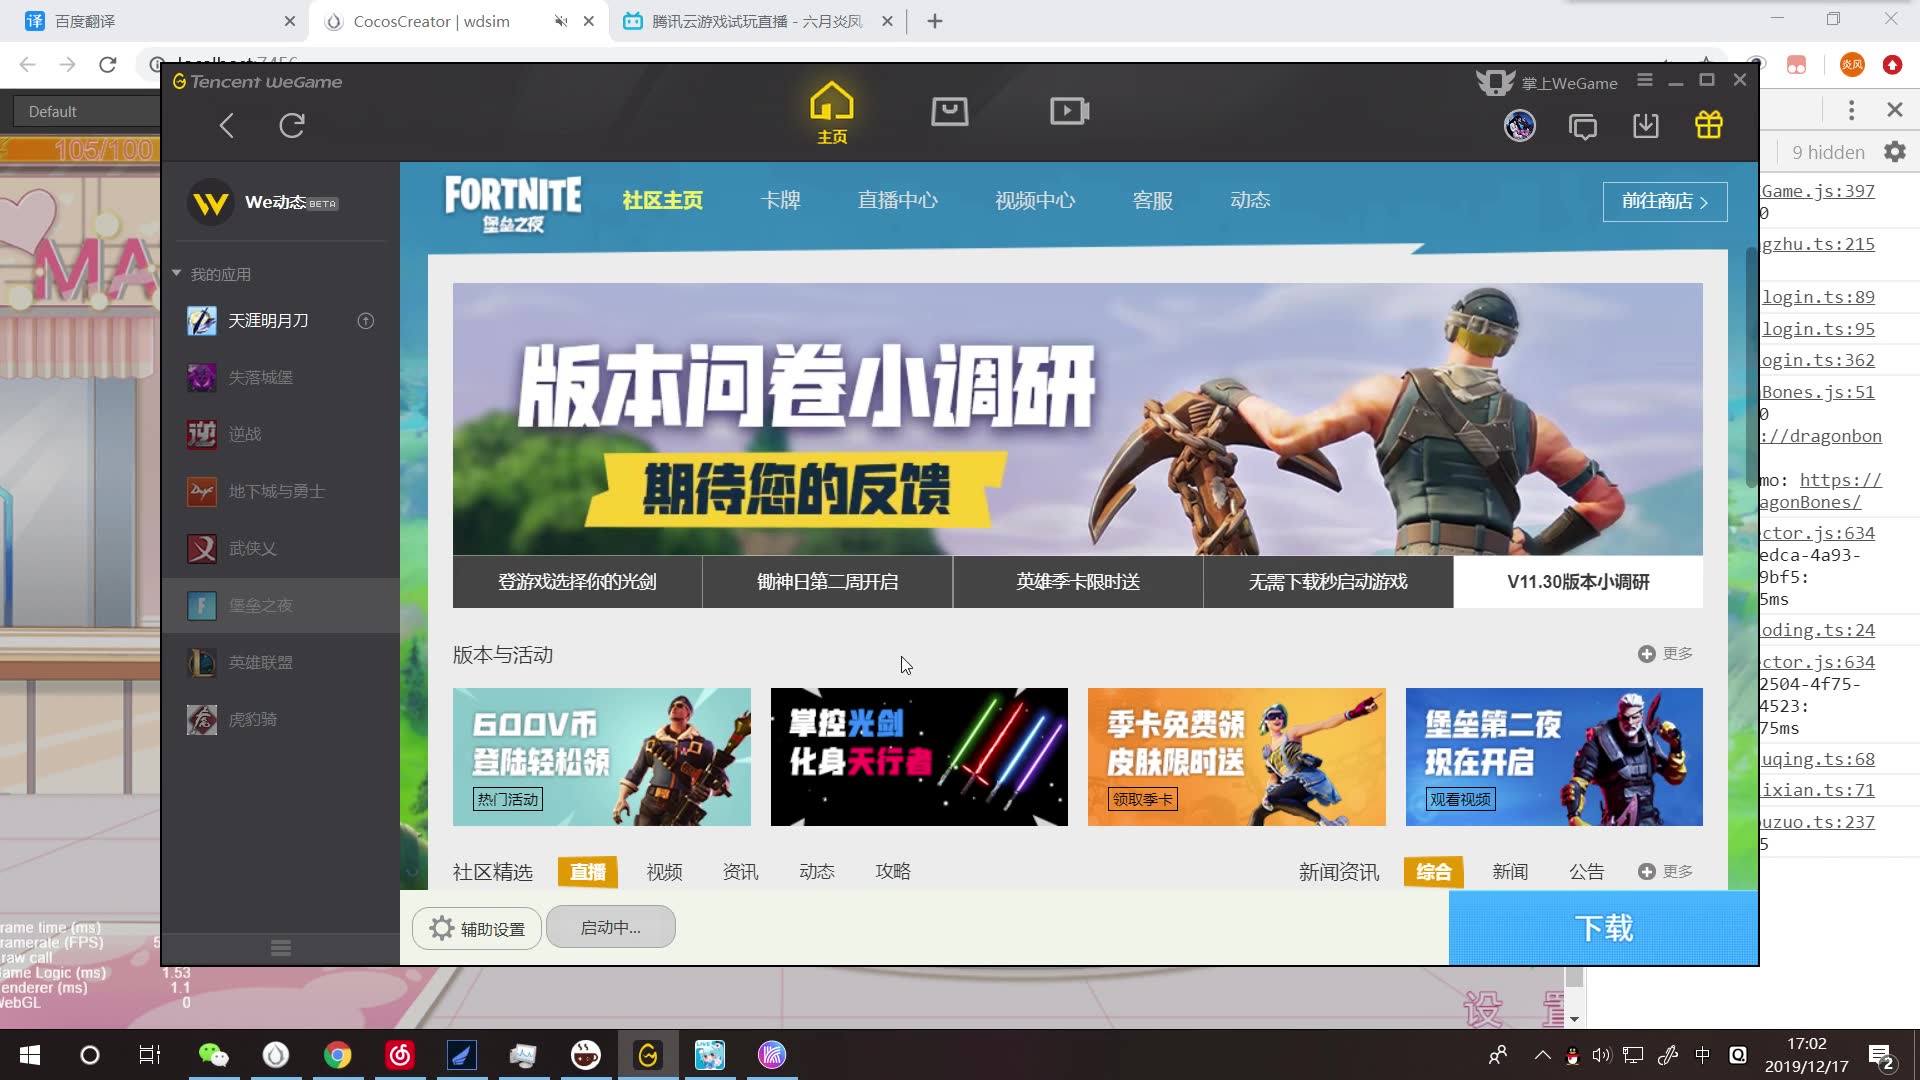1920x1080 pixels.
Task: Select 地下城与勇士 in the app list
Action: [x=280, y=492]
